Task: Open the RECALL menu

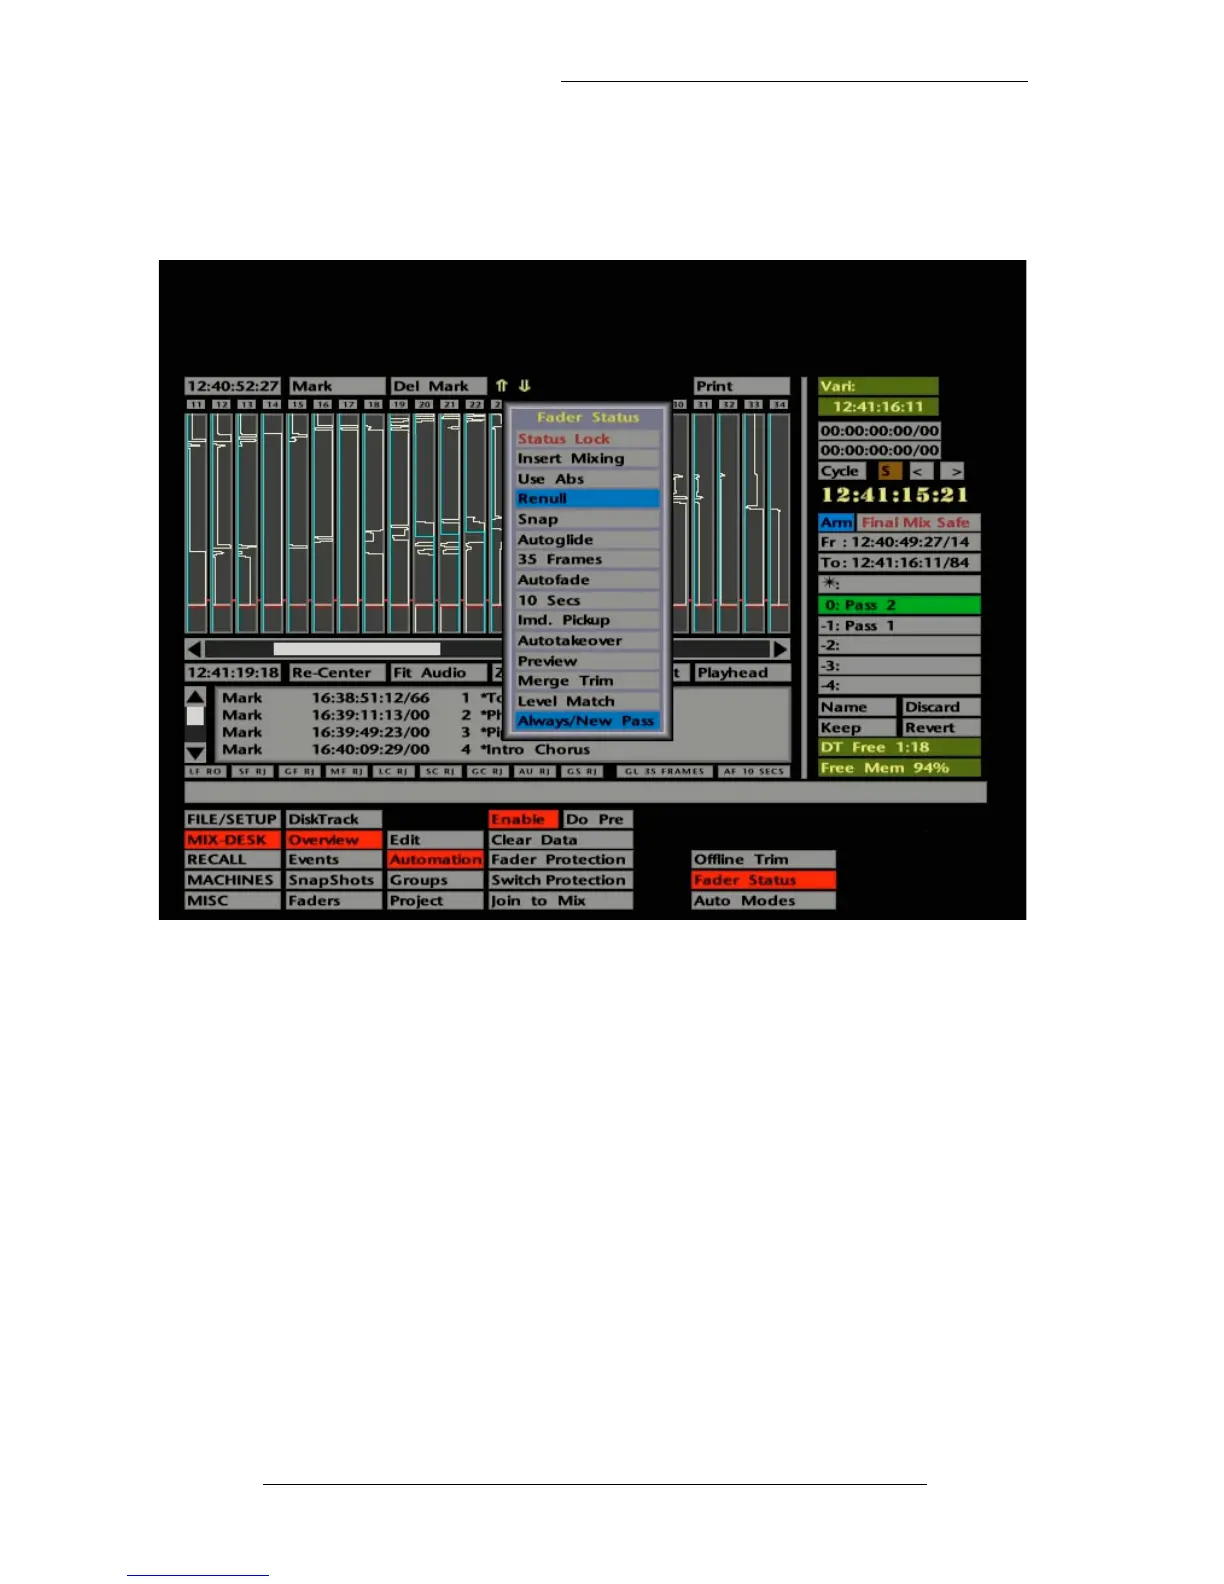Action: point(232,860)
